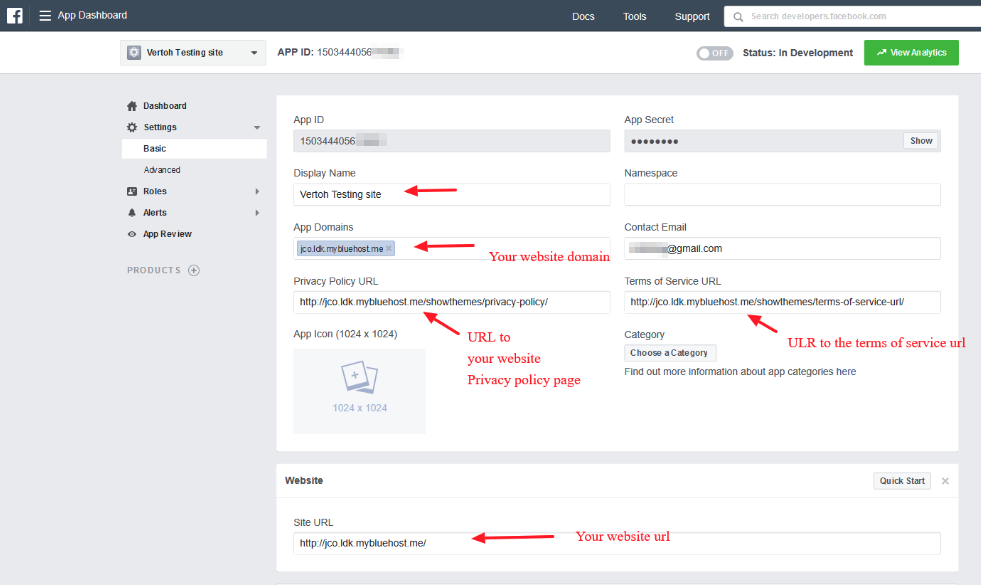This screenshot has width=981, height=585.
Task: Click the Site URL field
Action: pos(616,543)
